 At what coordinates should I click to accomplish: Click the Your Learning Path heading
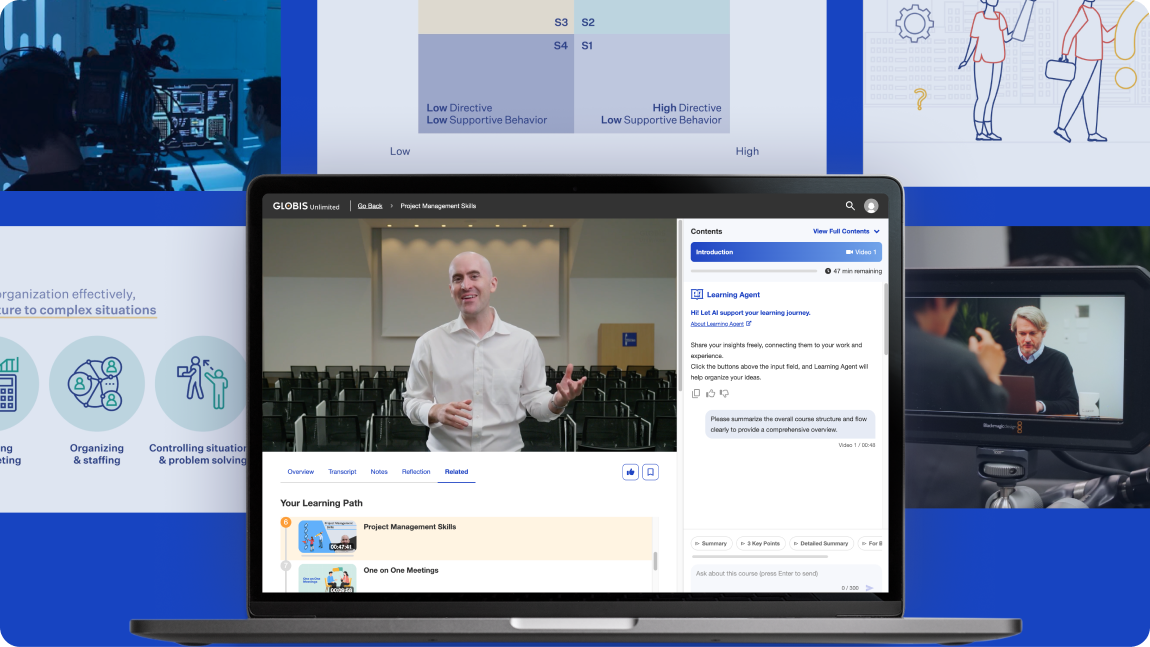click(x=321, y=503)
